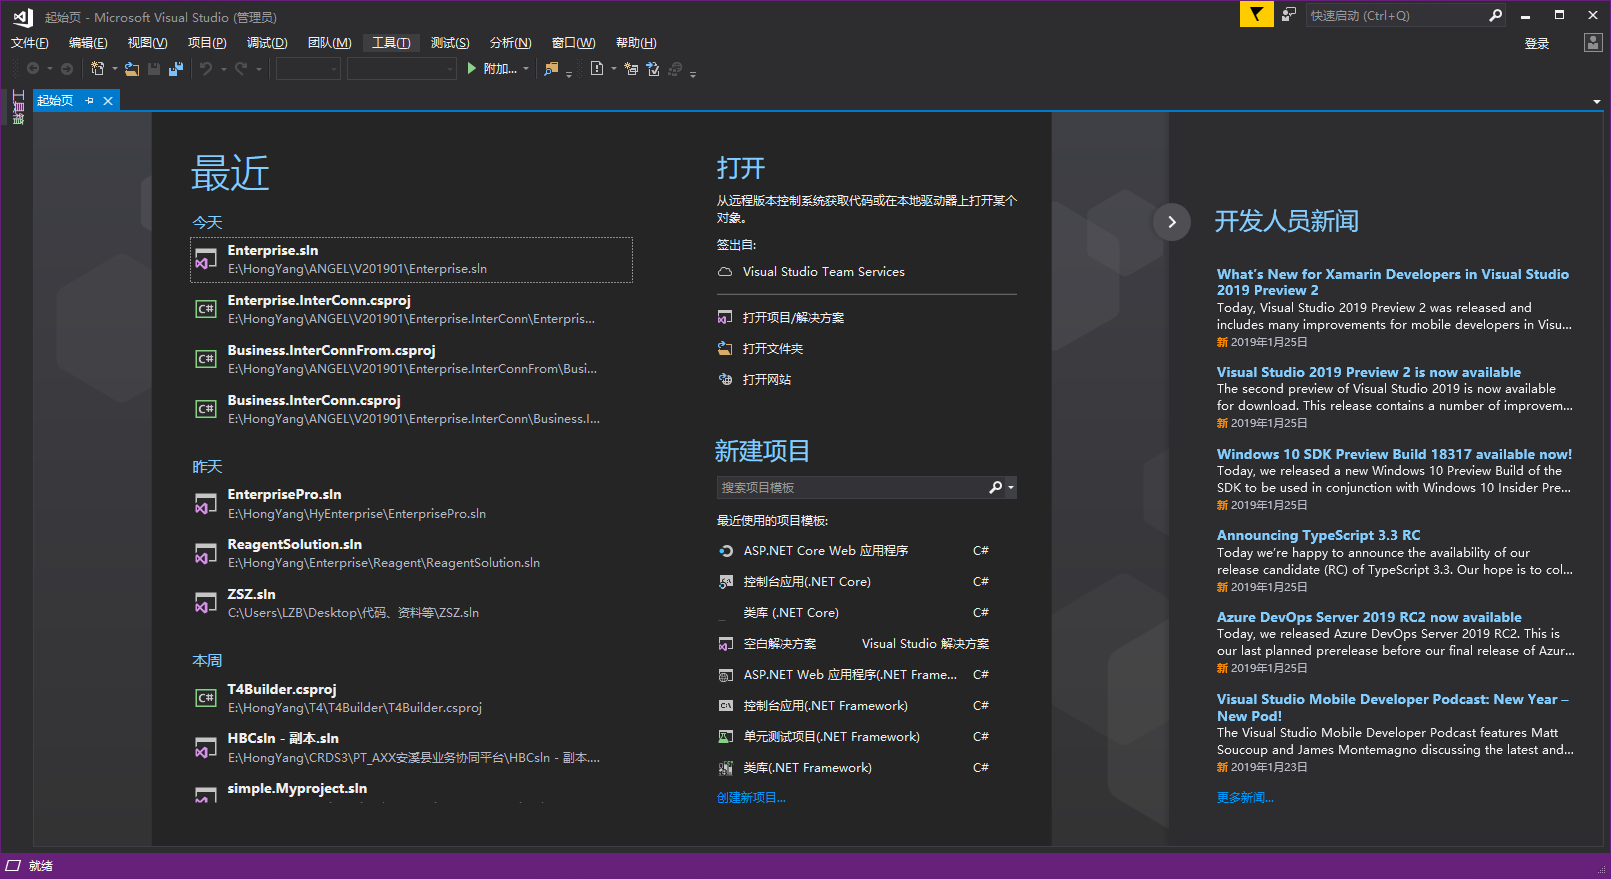Click the Redo toolbar icon

coord(241,68)
